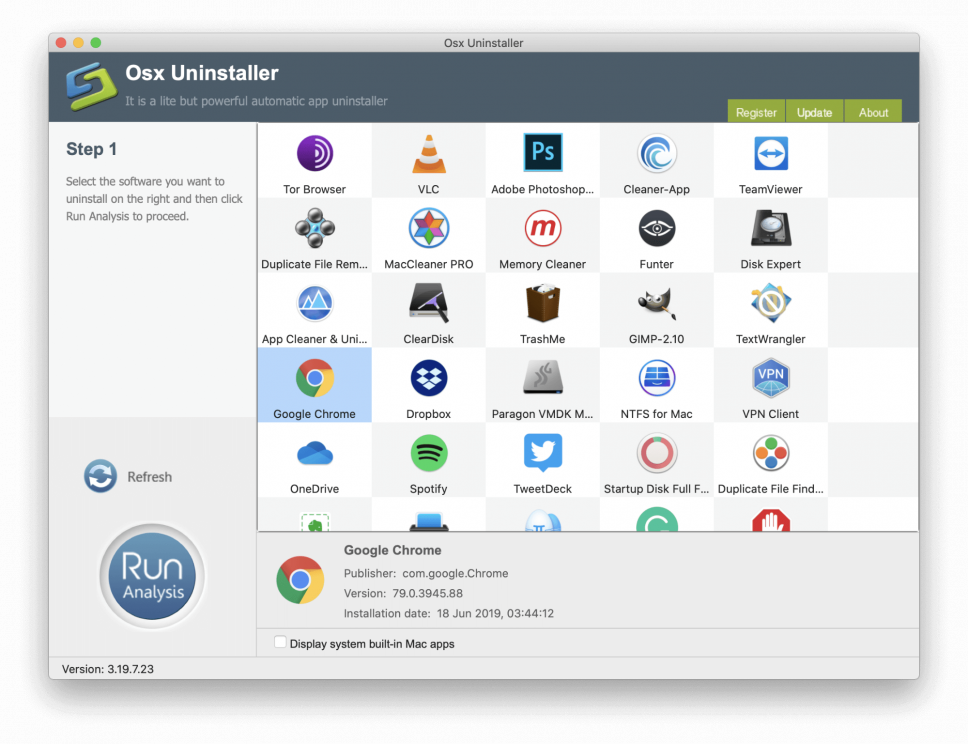968x744 pixels.
Task: Open the About tab
Action: pyautogui.click(x=873, y=111)
